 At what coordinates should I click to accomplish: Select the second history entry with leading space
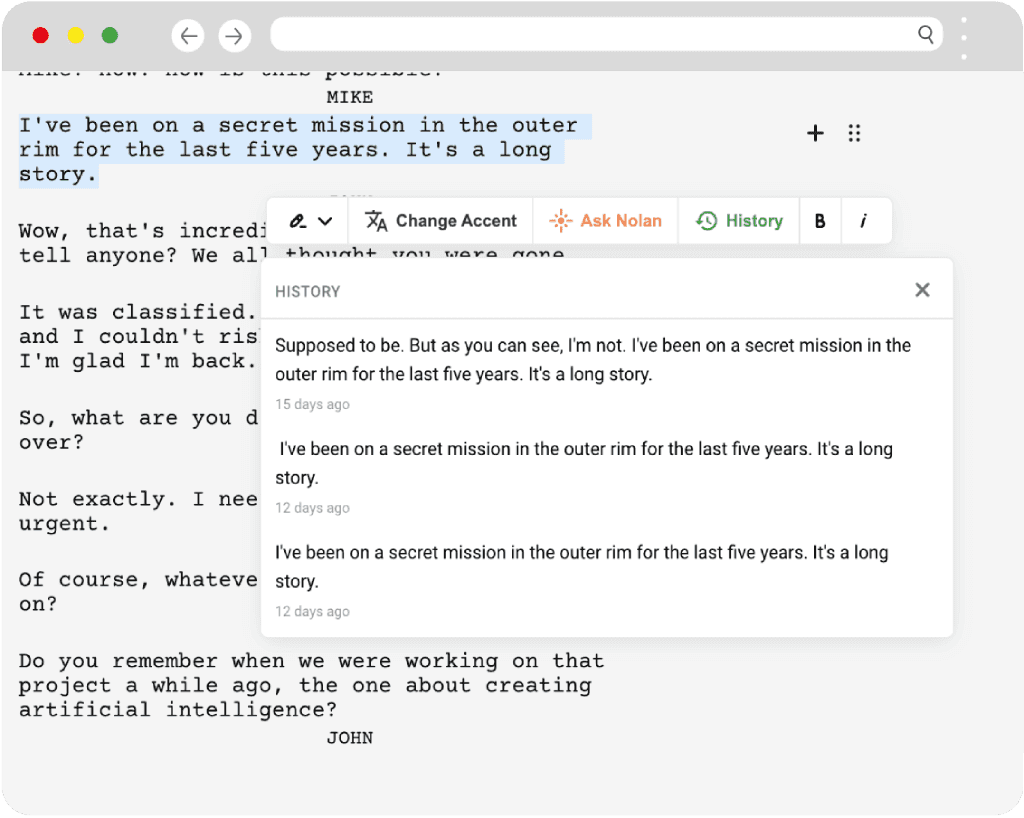click(585, 463)
